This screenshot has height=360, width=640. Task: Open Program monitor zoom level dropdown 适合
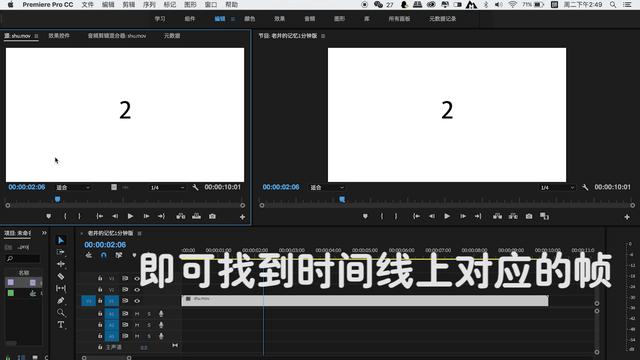(x=327, y=188)
